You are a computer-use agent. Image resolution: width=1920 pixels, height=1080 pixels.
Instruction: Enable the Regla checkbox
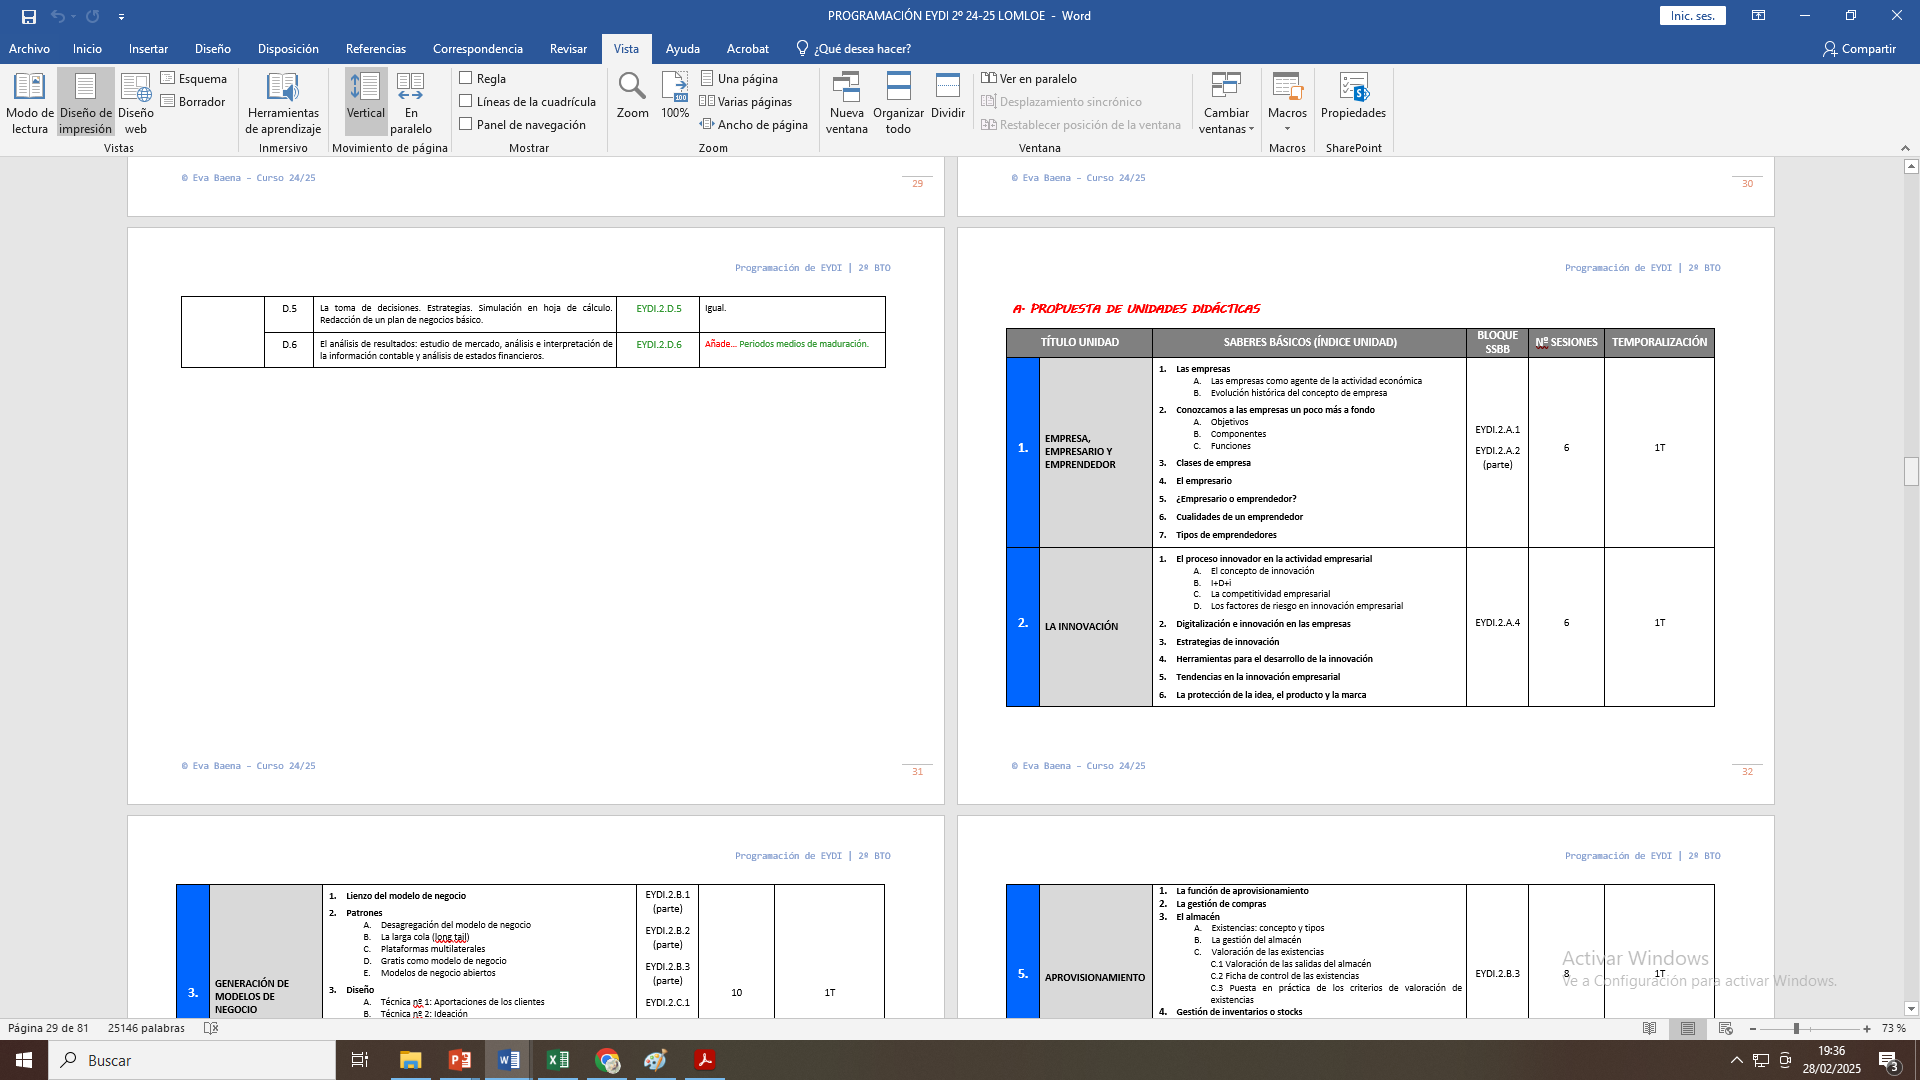pos(466,78)
